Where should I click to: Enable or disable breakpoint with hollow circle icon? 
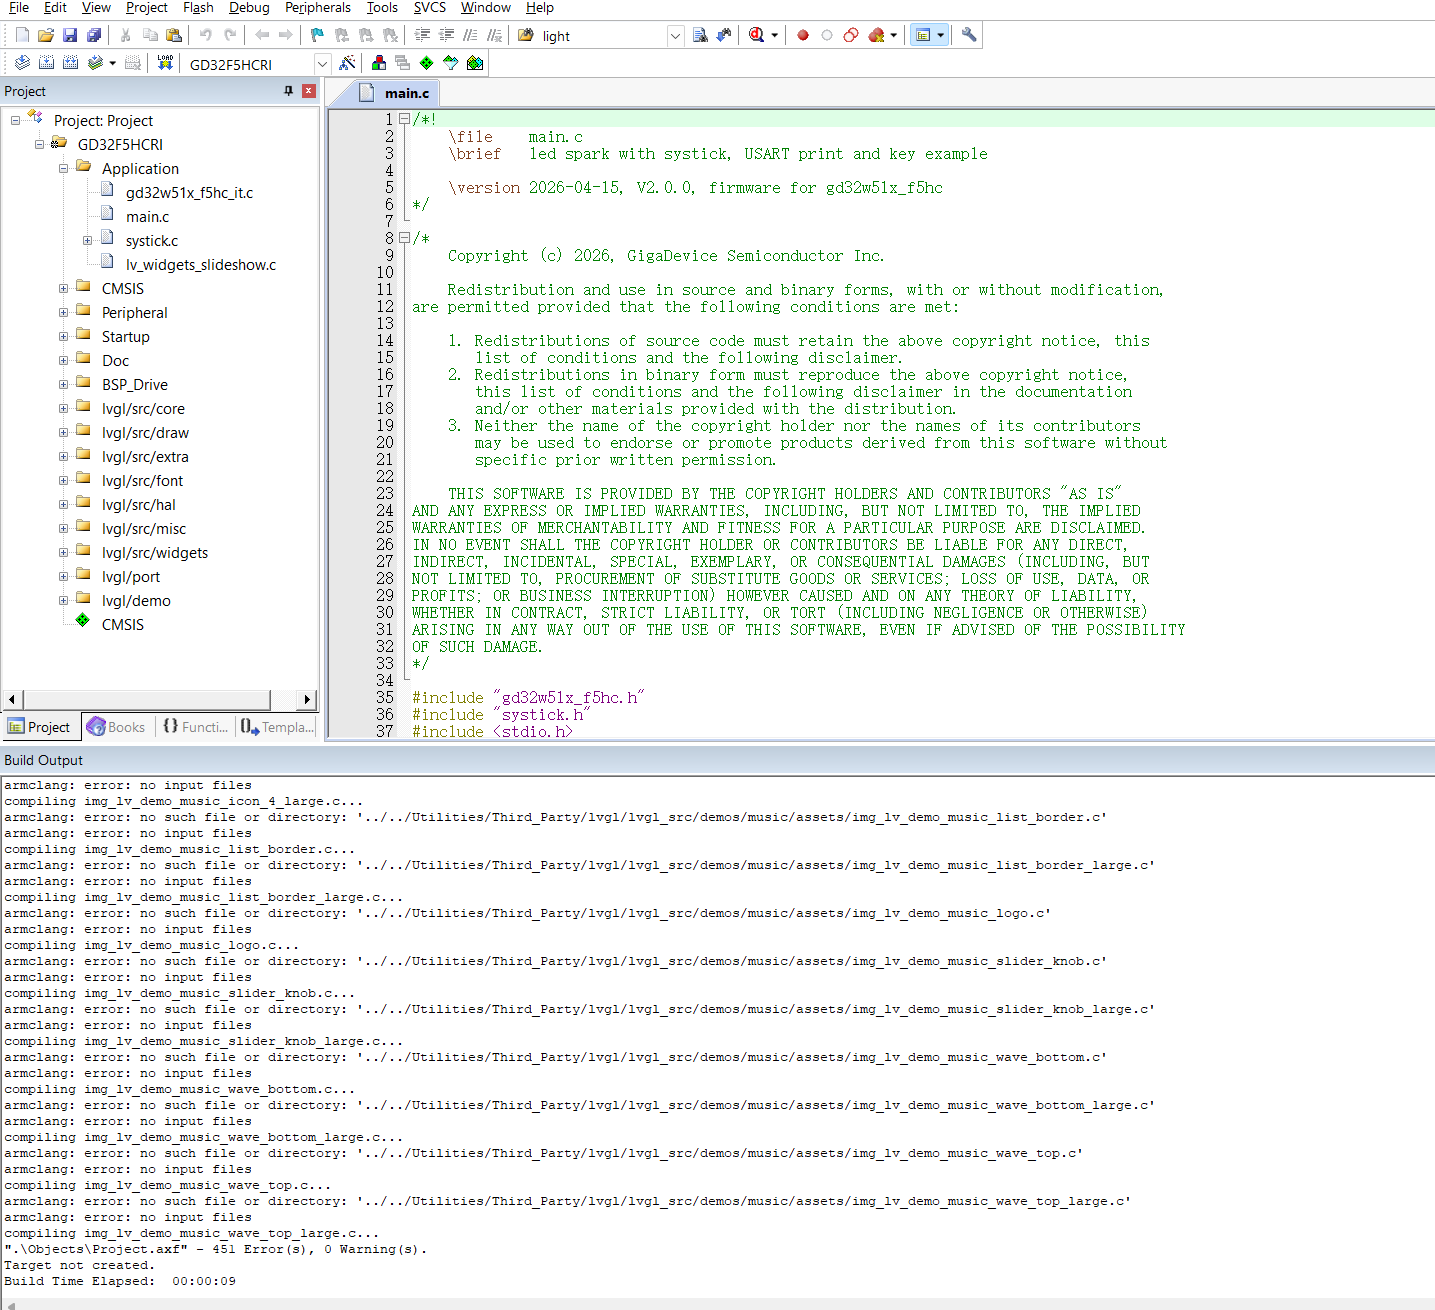pyautogui.click(x=827, y=35)
